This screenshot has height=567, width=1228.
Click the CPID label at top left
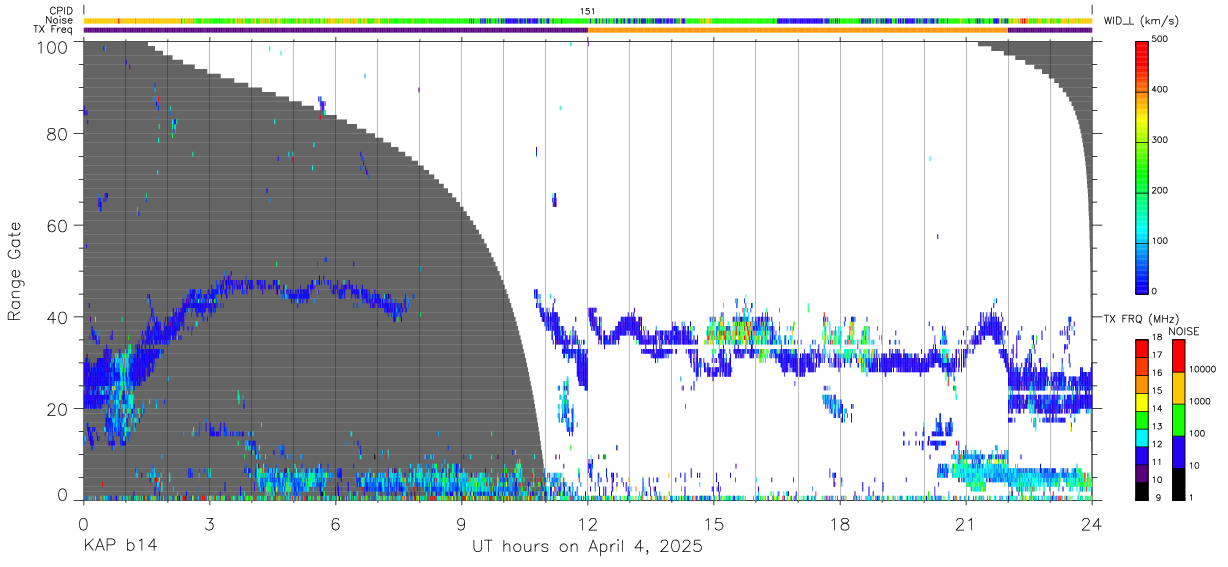60,11
